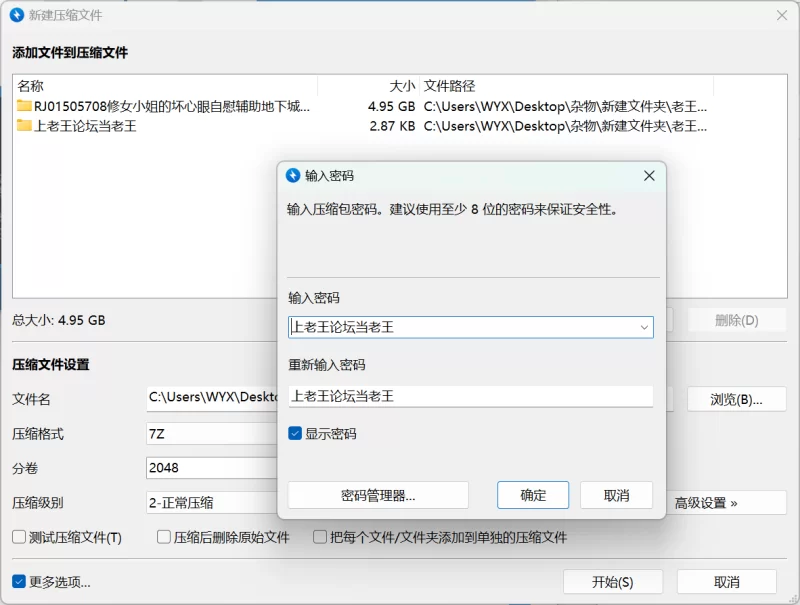Select the RJ01505708 folder icon in list
Viewport: 800px width, 605px height.
(x=24, y=106)
